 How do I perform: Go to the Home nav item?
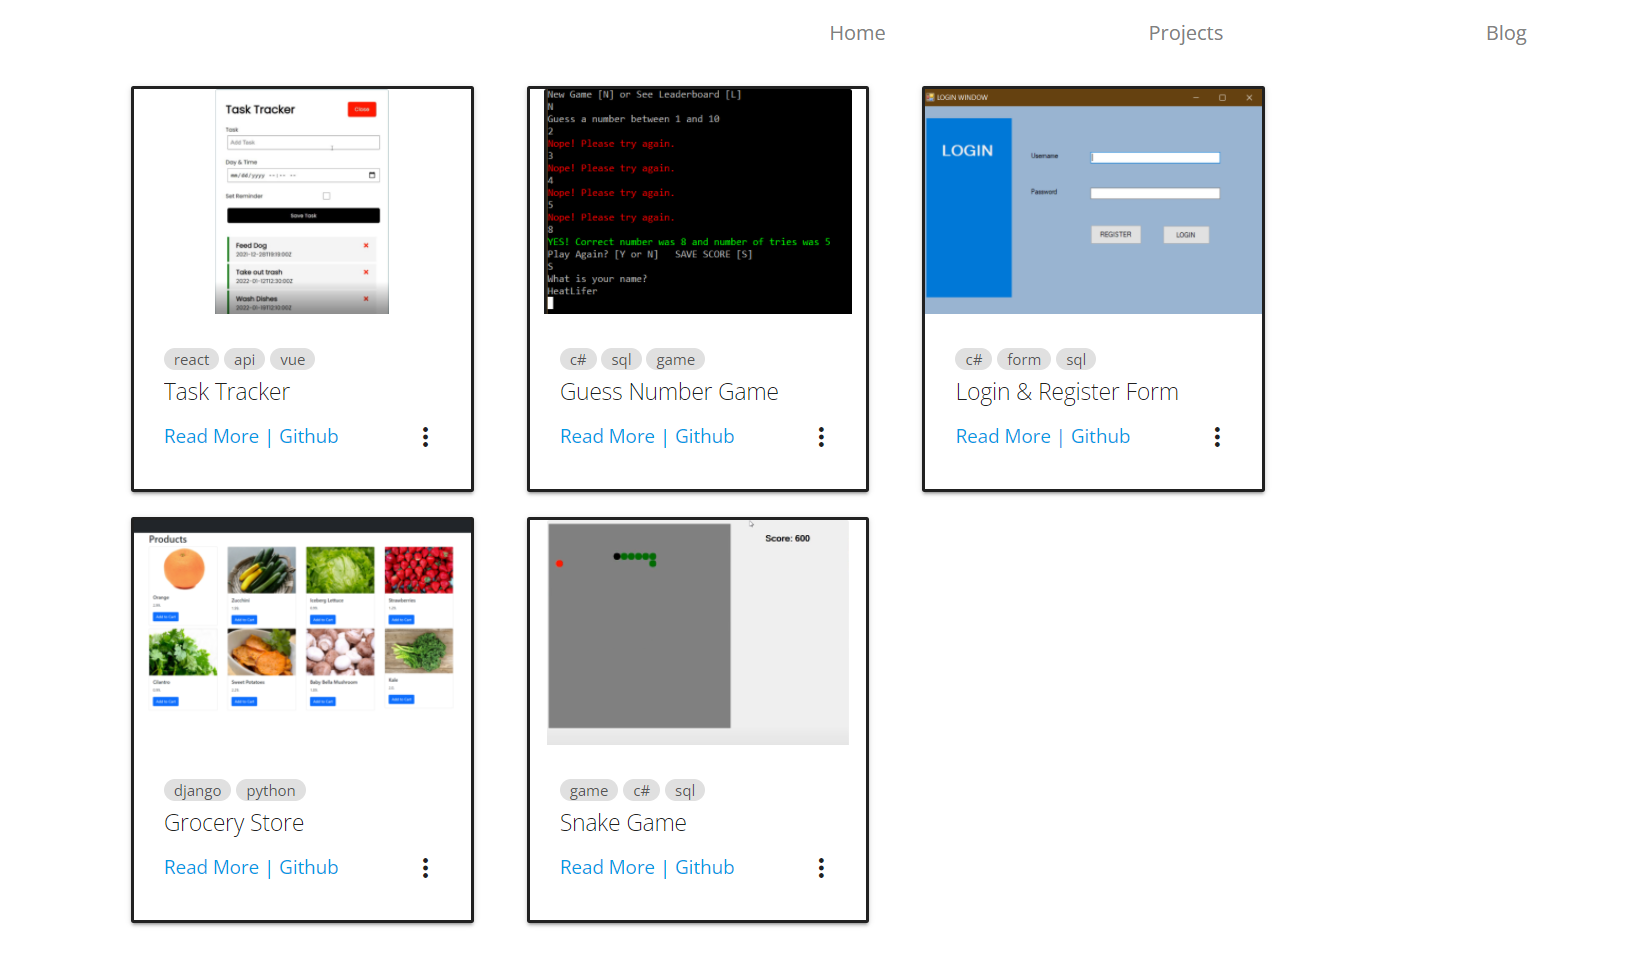pyautogui.click(x=857, y=33)
